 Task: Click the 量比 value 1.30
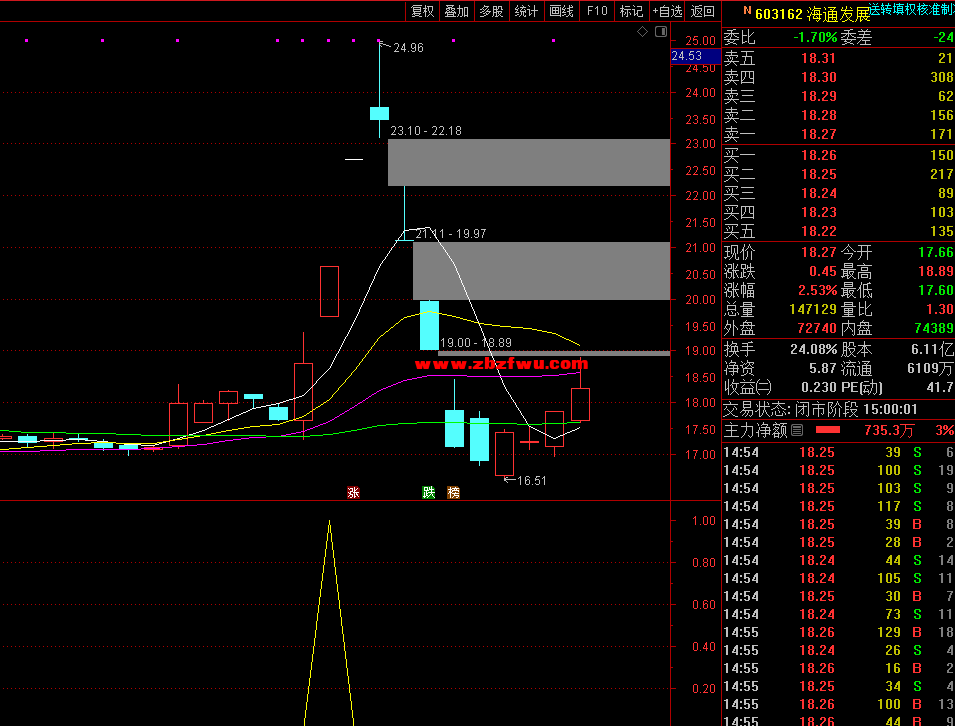point(940,309)
